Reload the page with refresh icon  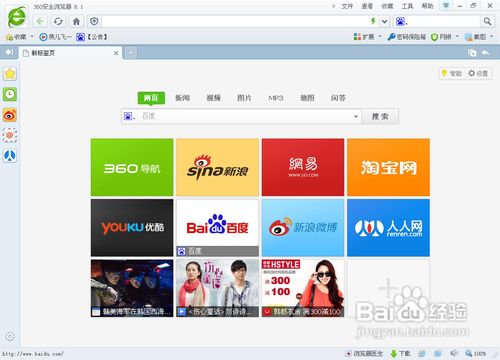point(58,22)
